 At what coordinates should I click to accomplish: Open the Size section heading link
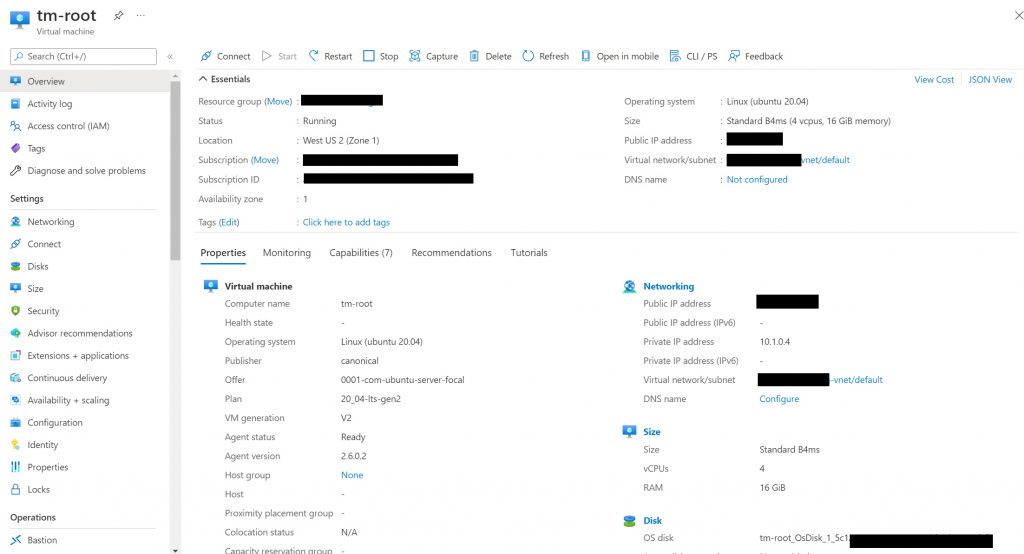point(652,432)
